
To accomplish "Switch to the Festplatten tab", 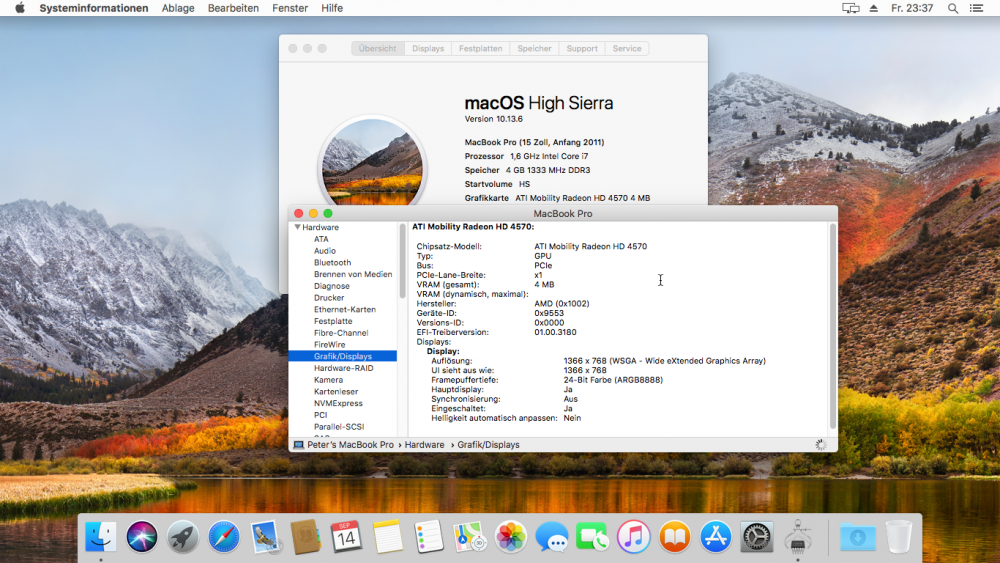I will tap(481, 48).
